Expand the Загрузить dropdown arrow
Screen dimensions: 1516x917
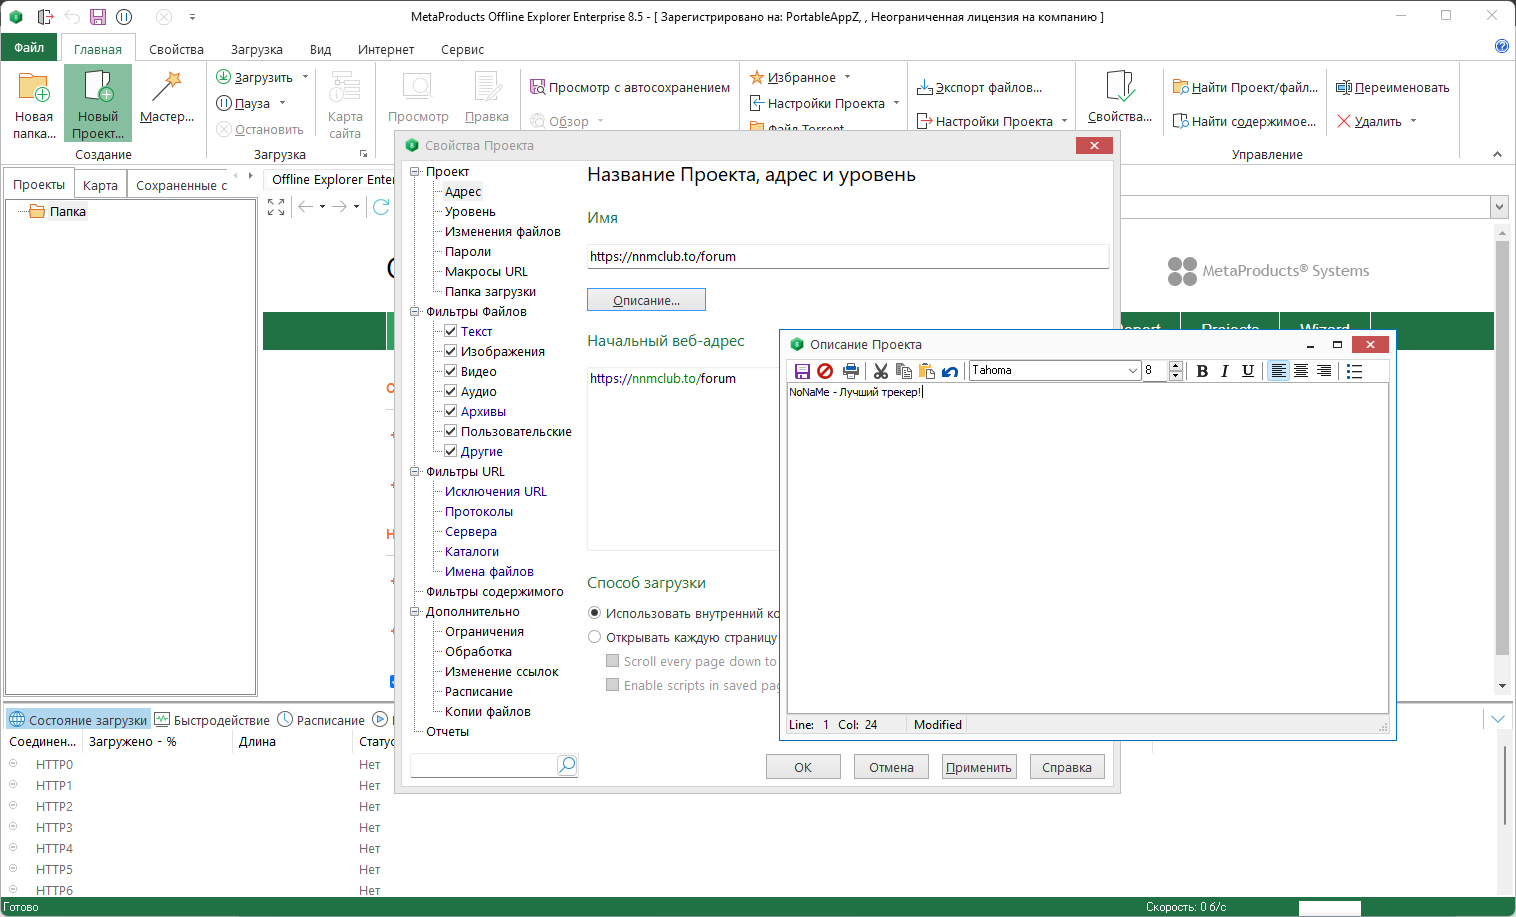click(306, 77)
